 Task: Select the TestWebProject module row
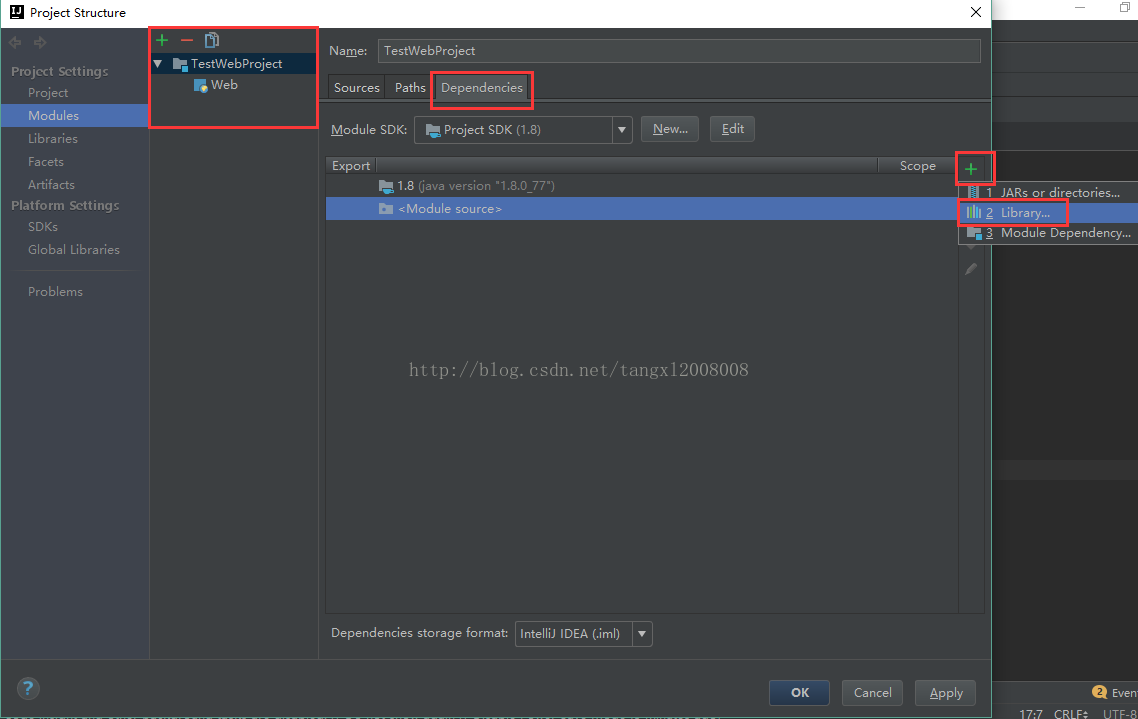234,64
